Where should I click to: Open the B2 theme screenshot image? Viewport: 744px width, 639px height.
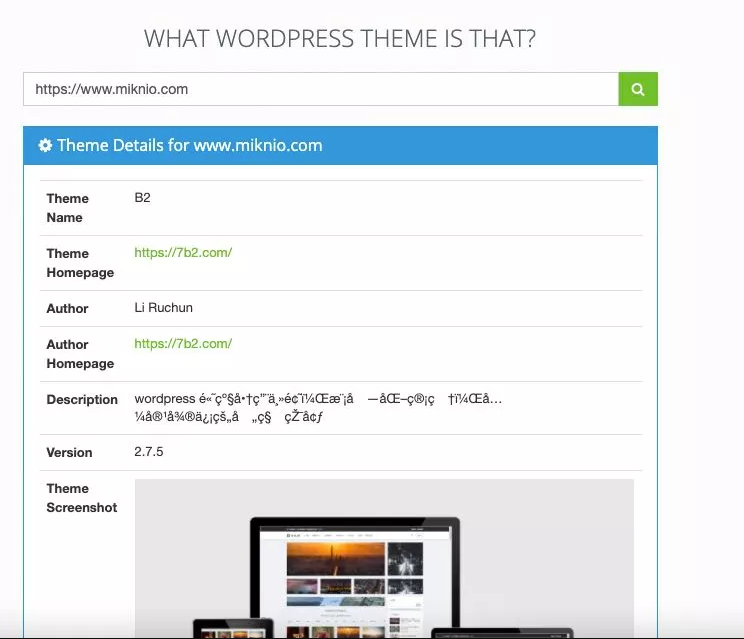[384, 558]
